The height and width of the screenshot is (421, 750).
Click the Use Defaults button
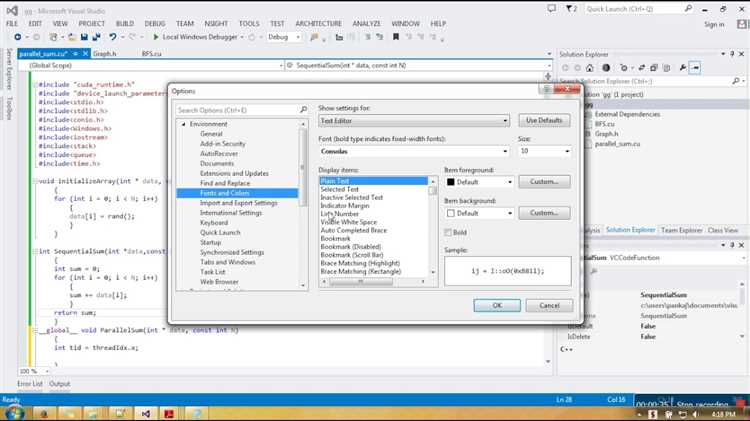click(x=544, y=121)
